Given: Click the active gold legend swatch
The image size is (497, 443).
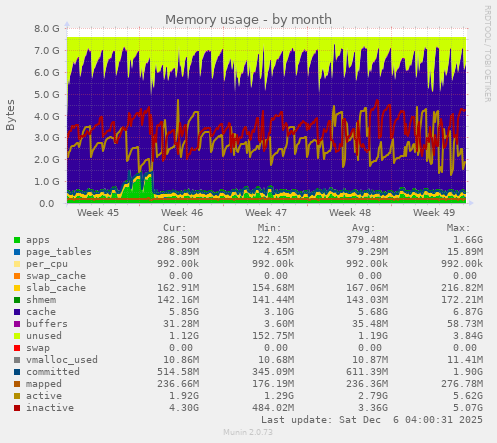Looking at the screenshot, I should pos(17,396).
